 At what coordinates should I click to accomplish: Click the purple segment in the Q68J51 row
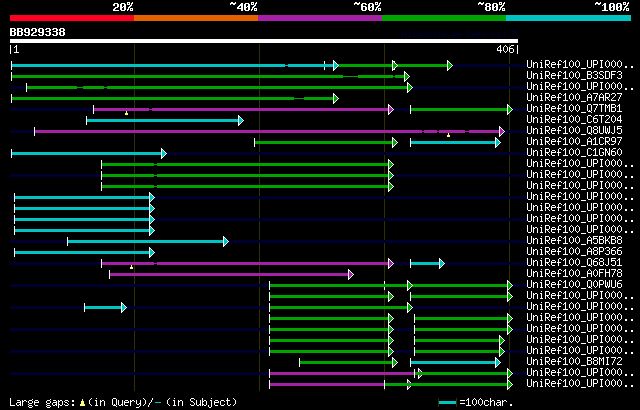pos(245,264)
